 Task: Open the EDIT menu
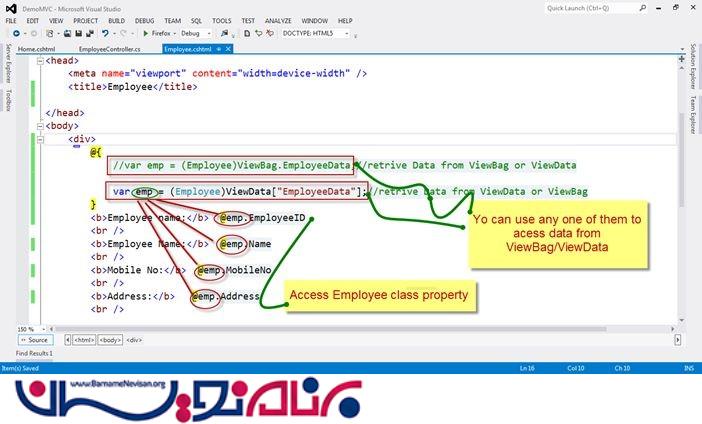32,21
